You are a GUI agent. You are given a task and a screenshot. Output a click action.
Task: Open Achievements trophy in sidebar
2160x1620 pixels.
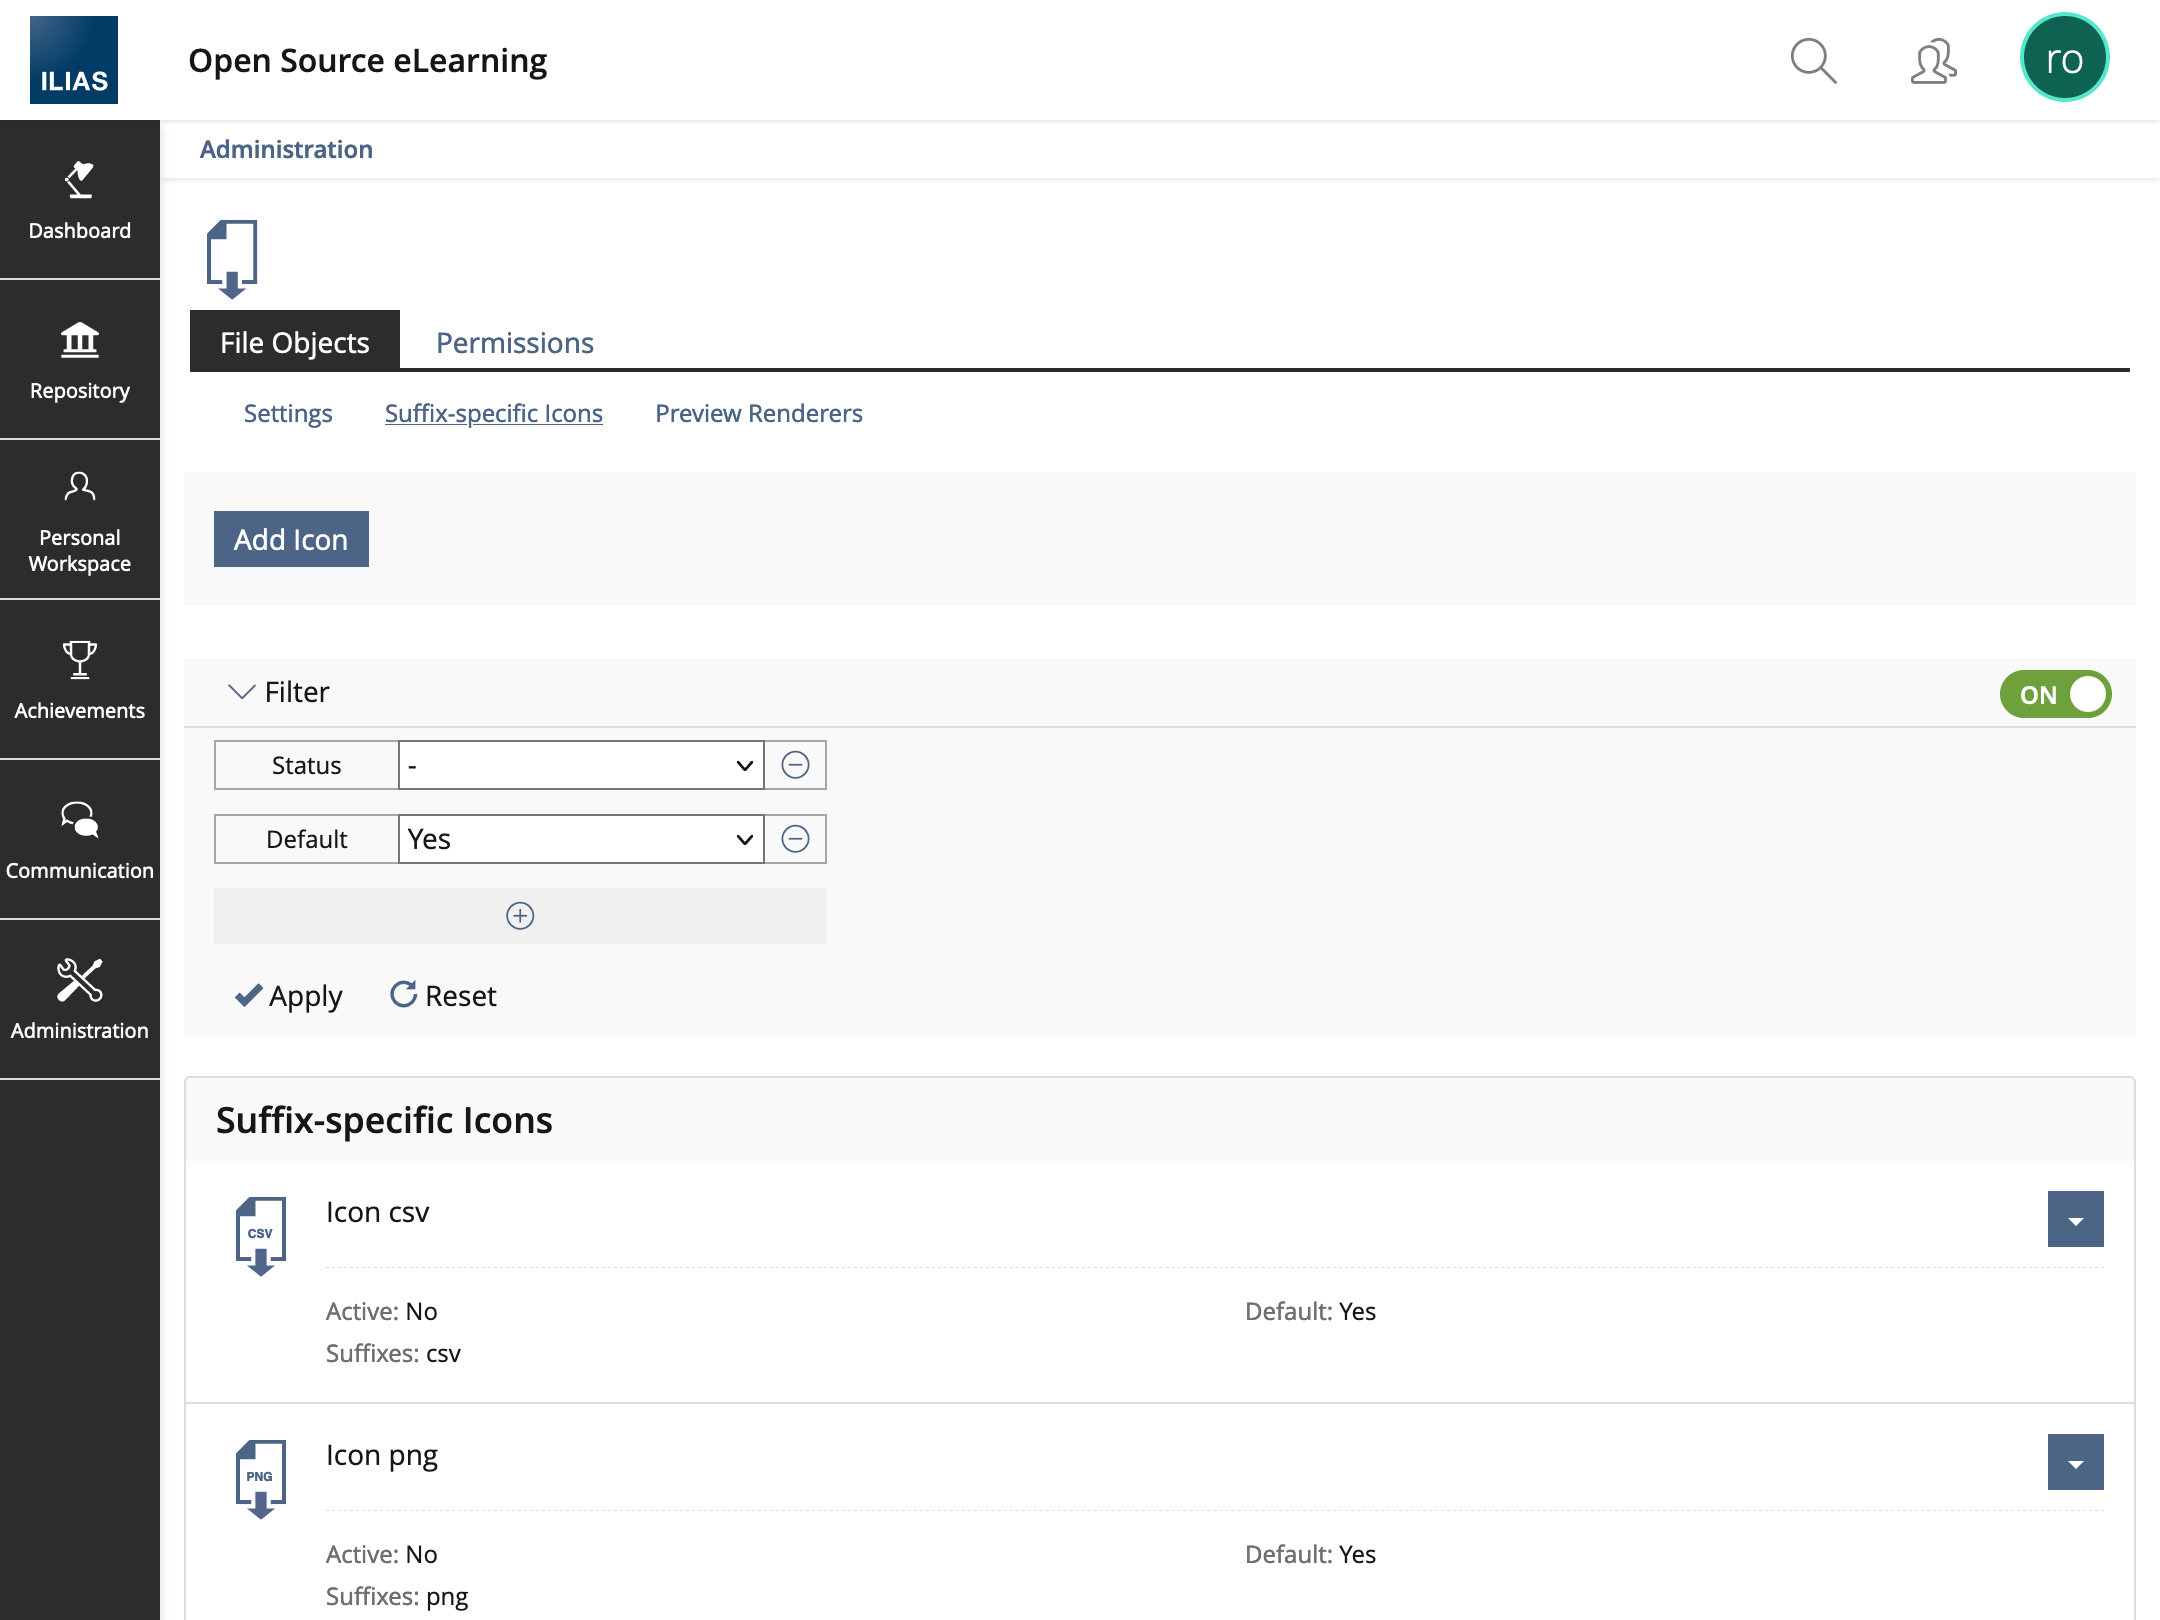coord(79,680)
